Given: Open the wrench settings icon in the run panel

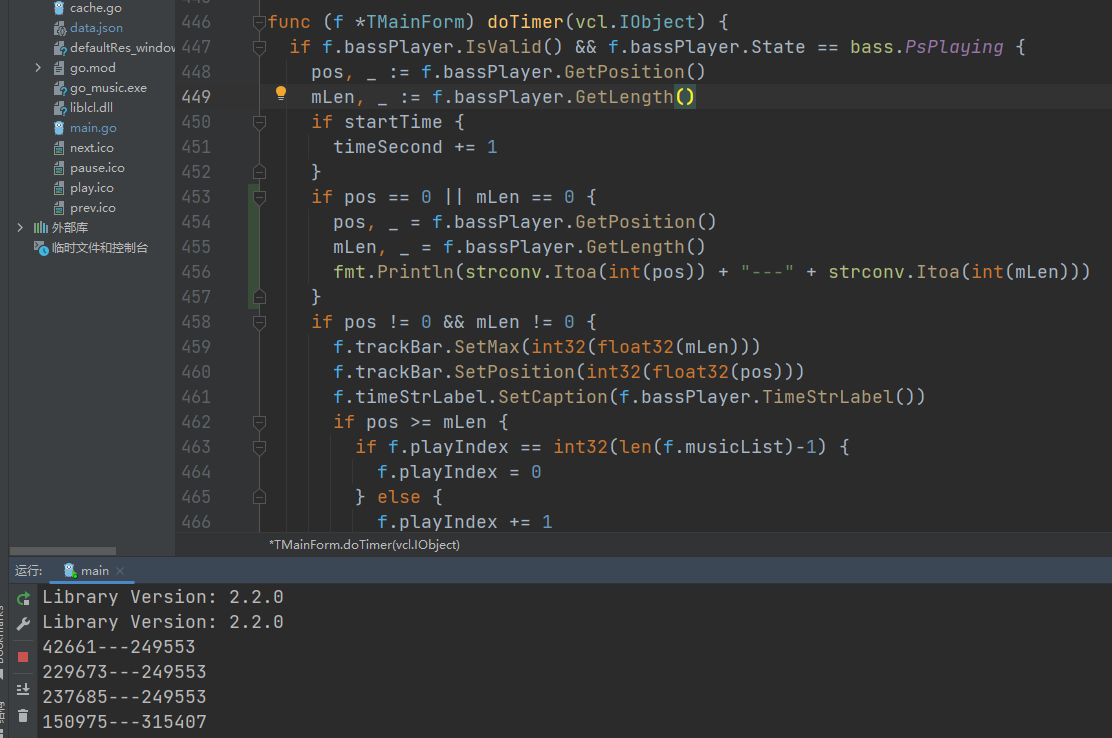Looking at the screenshot, I should coord(23,623).
